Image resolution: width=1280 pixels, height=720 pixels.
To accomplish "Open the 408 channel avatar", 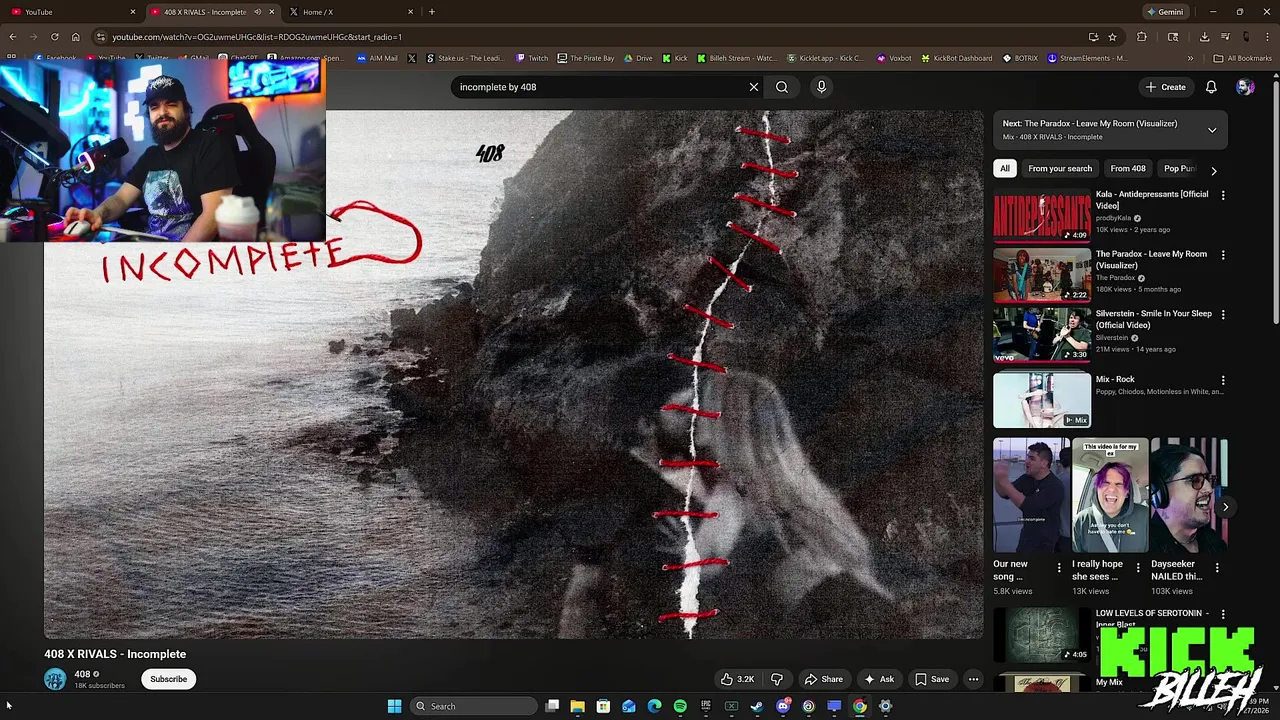I will [x=55, y=679].
